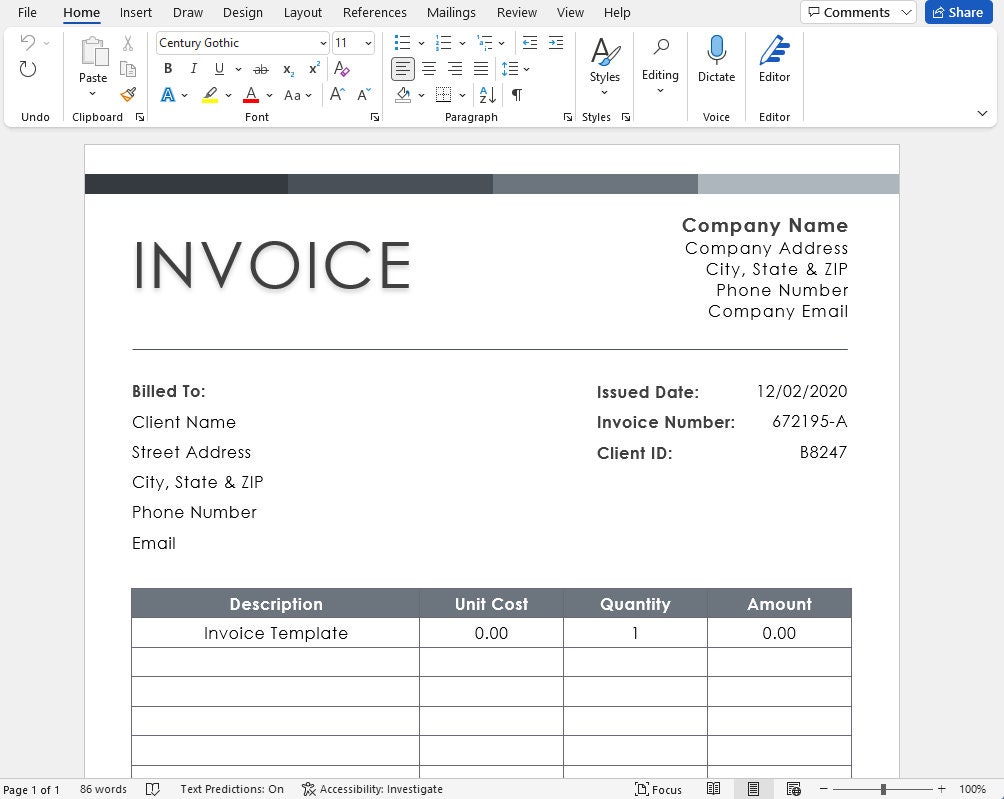Switch to Read Mode view
Viewport: 1004px width, 799px height.
[x=713, y=789]
